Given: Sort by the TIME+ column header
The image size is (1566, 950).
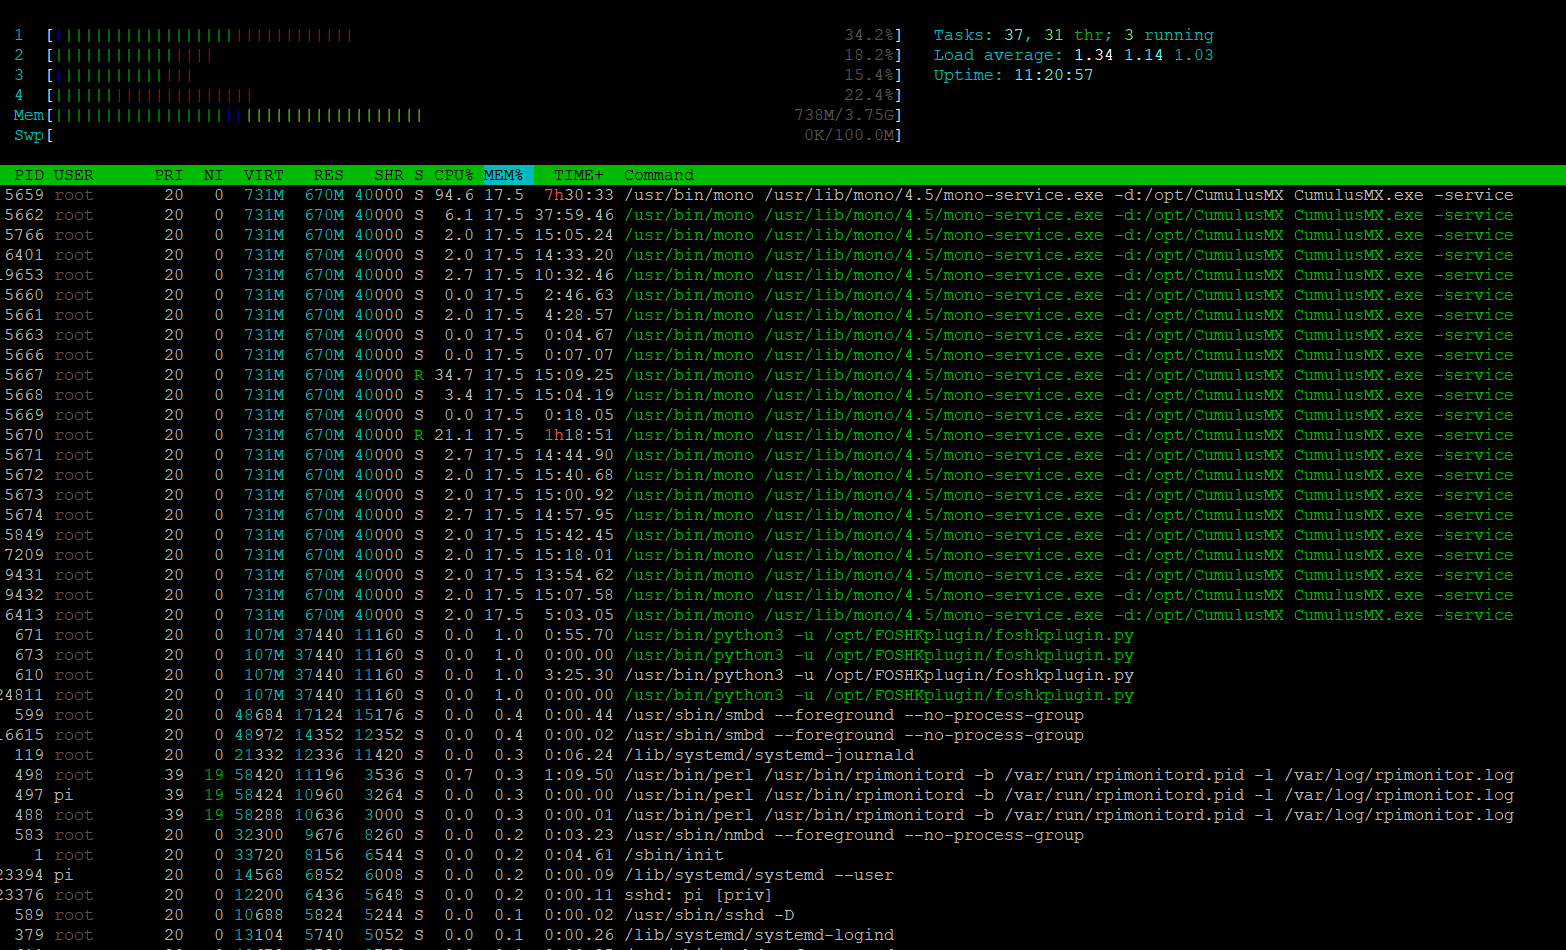Looking at the screenshot, I should tap(577, 174).
